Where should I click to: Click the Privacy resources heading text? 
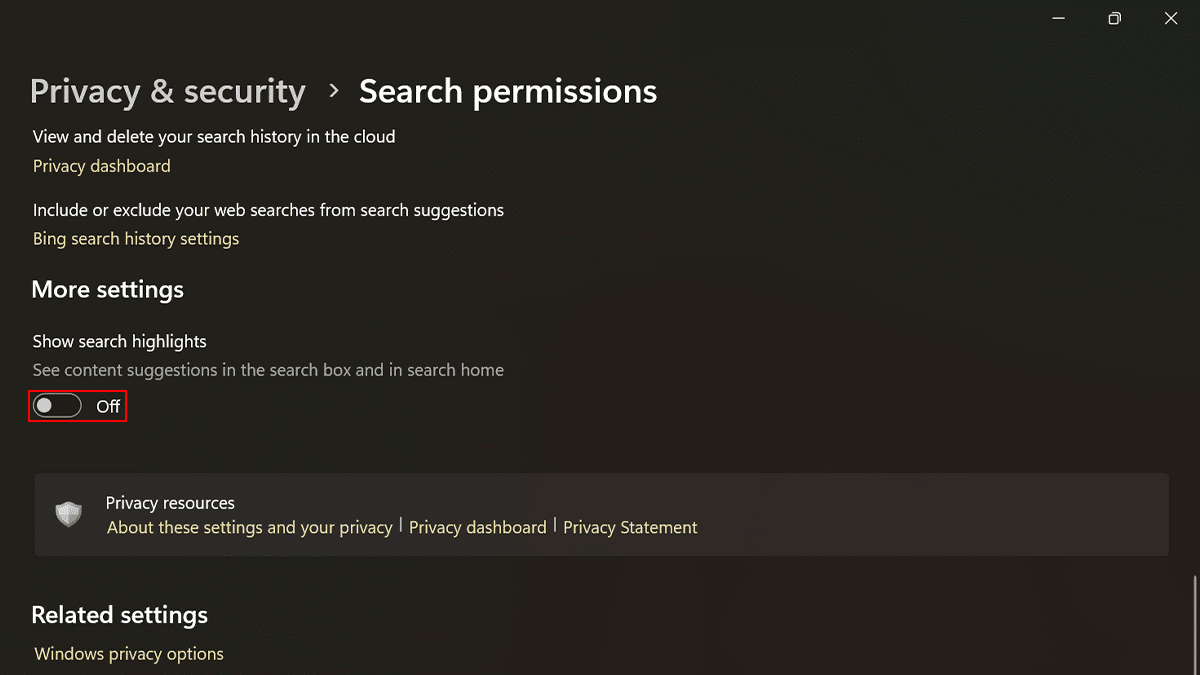point(170,503)
